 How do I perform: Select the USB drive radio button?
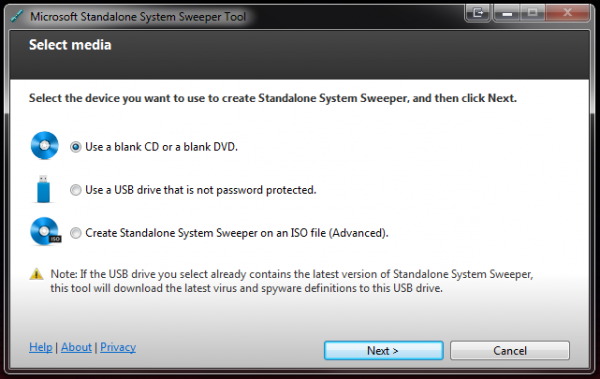76,190
